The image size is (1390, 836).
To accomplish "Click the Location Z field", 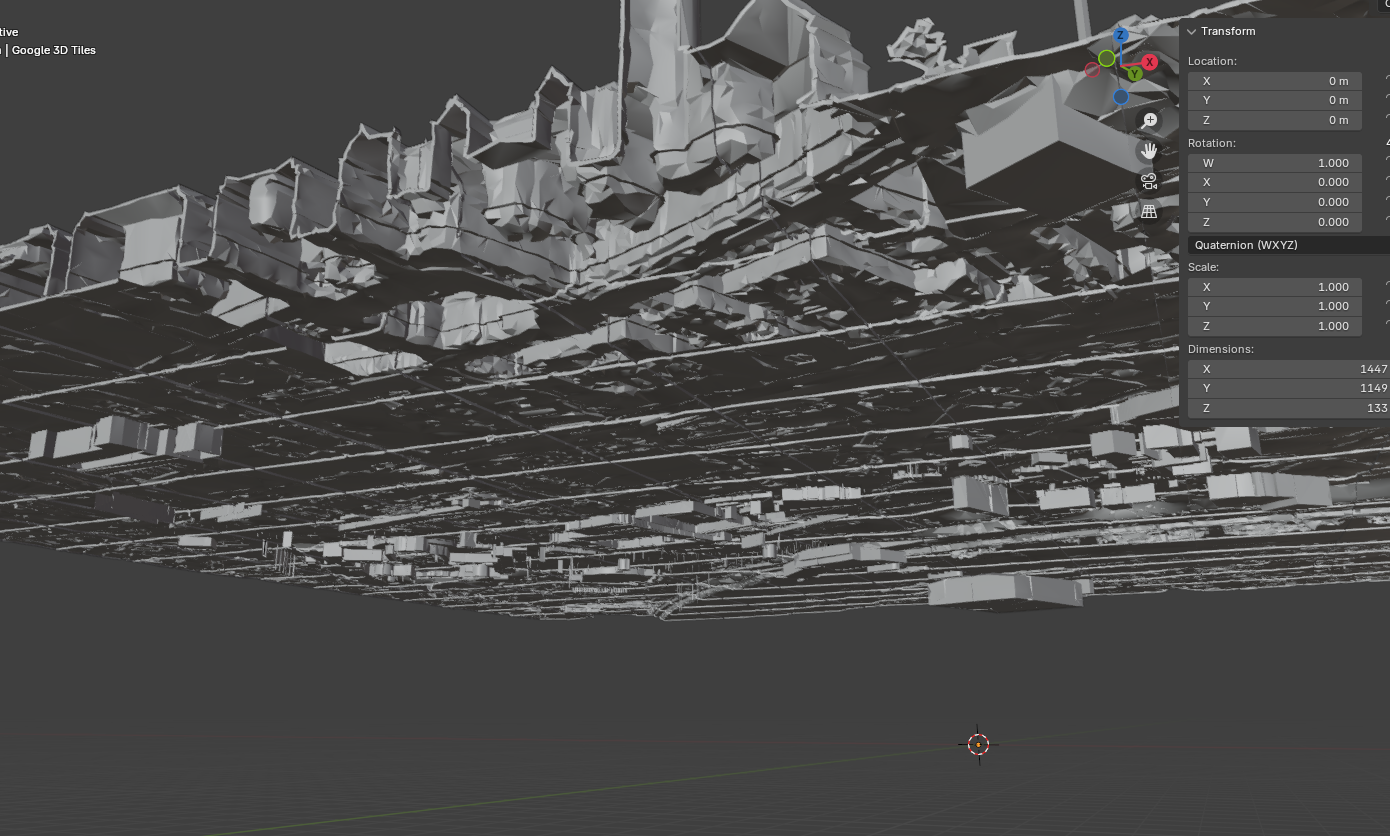I will pyautogui.click(x=1274, y=120).
